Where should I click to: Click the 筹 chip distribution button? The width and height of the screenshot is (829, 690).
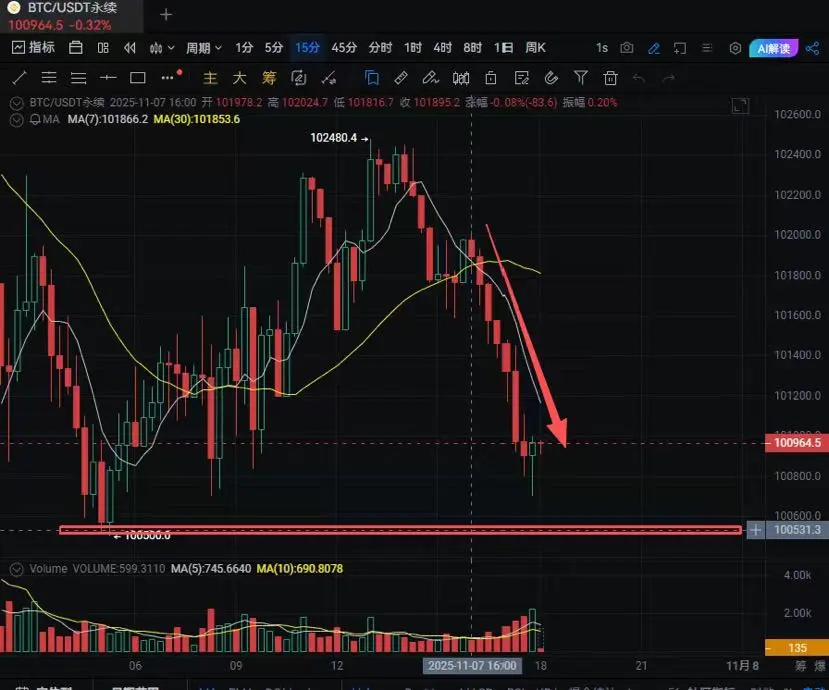click(269, 78)
